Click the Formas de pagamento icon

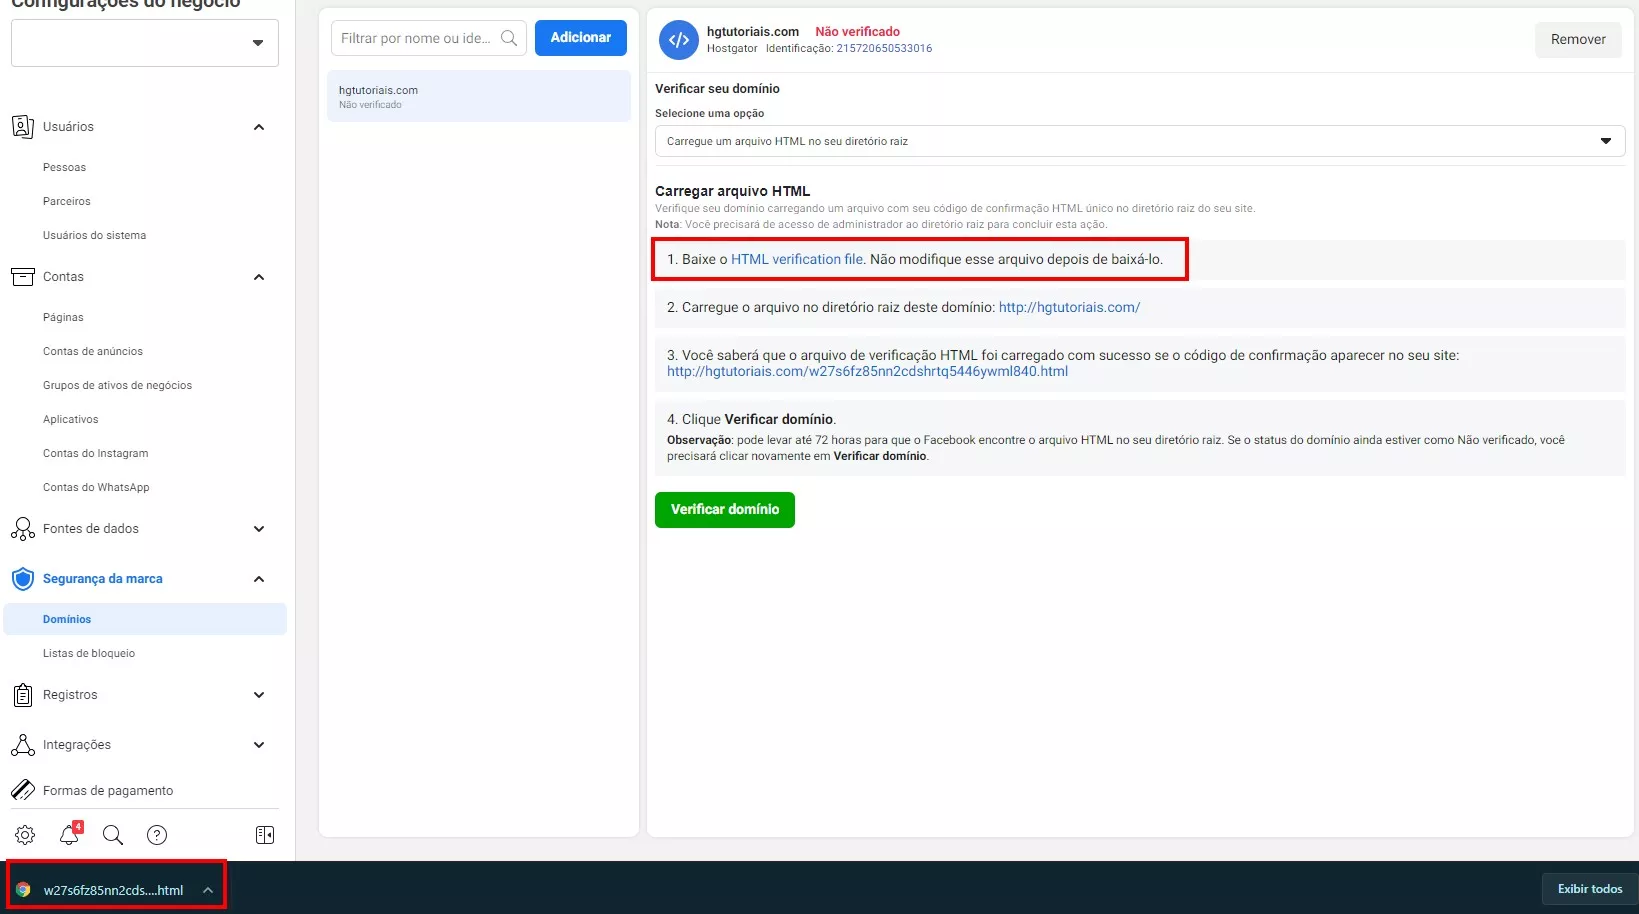(22, 790)
